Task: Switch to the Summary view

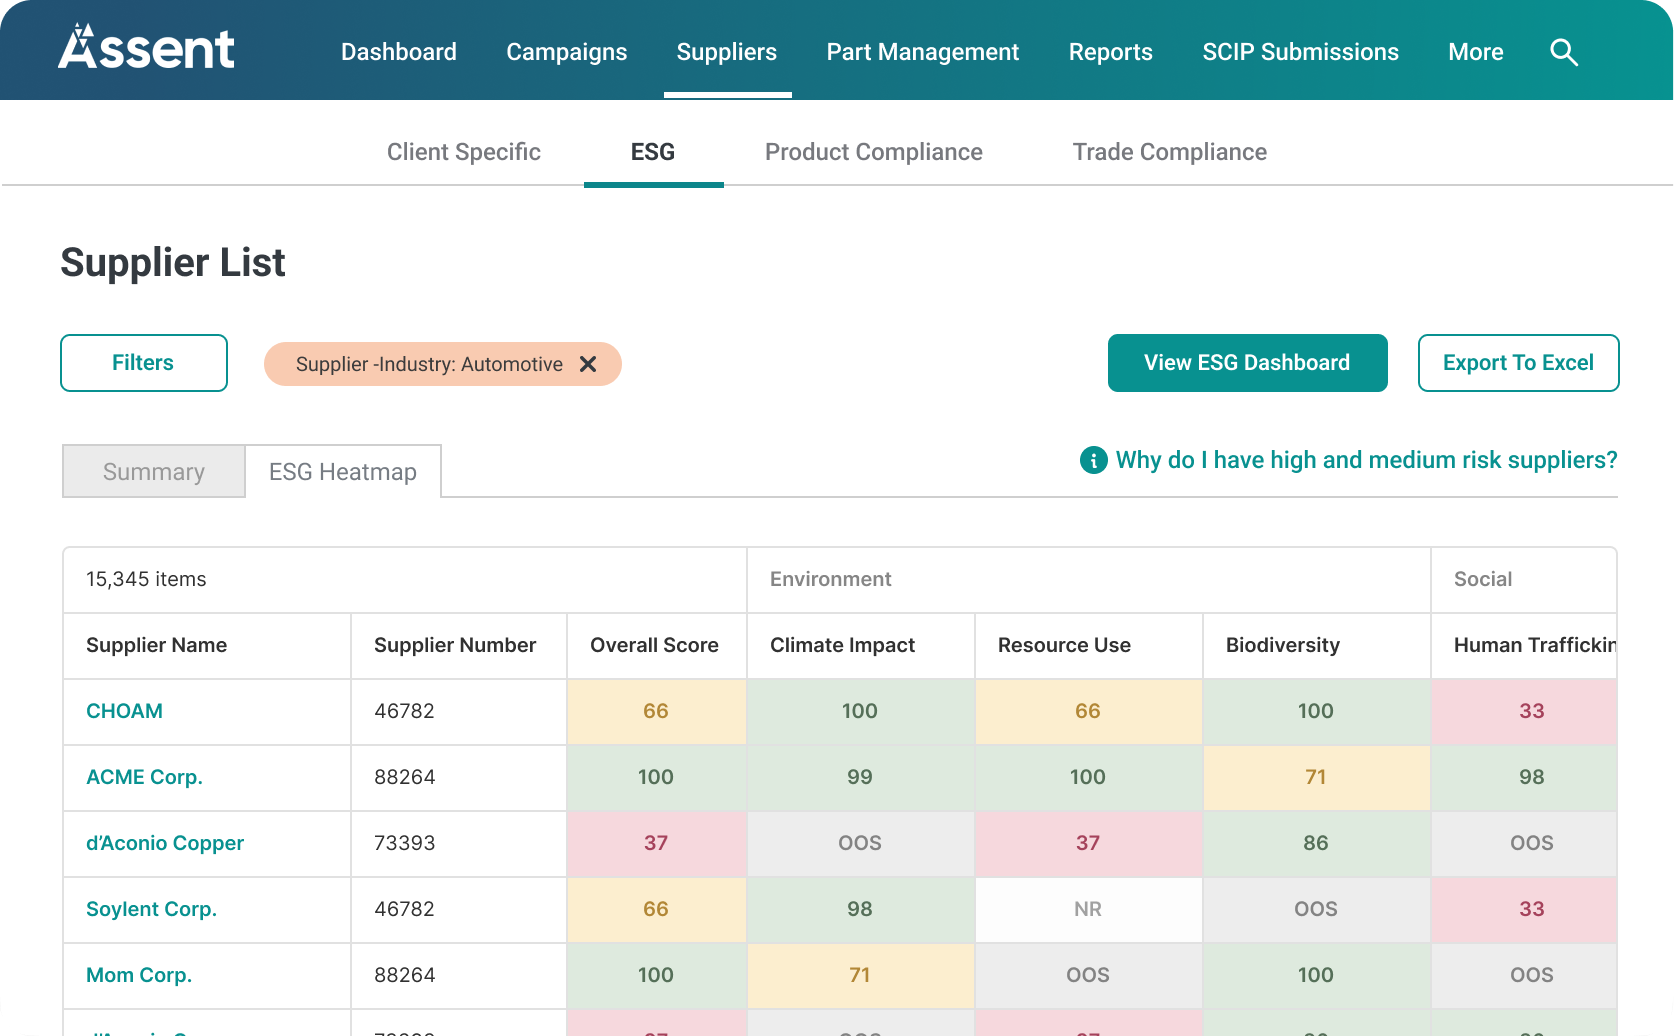Action: click(152, 471)
